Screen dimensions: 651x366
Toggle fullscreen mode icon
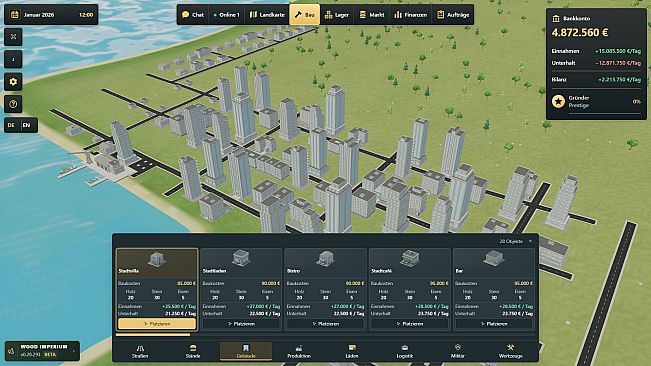pos(13,37)
